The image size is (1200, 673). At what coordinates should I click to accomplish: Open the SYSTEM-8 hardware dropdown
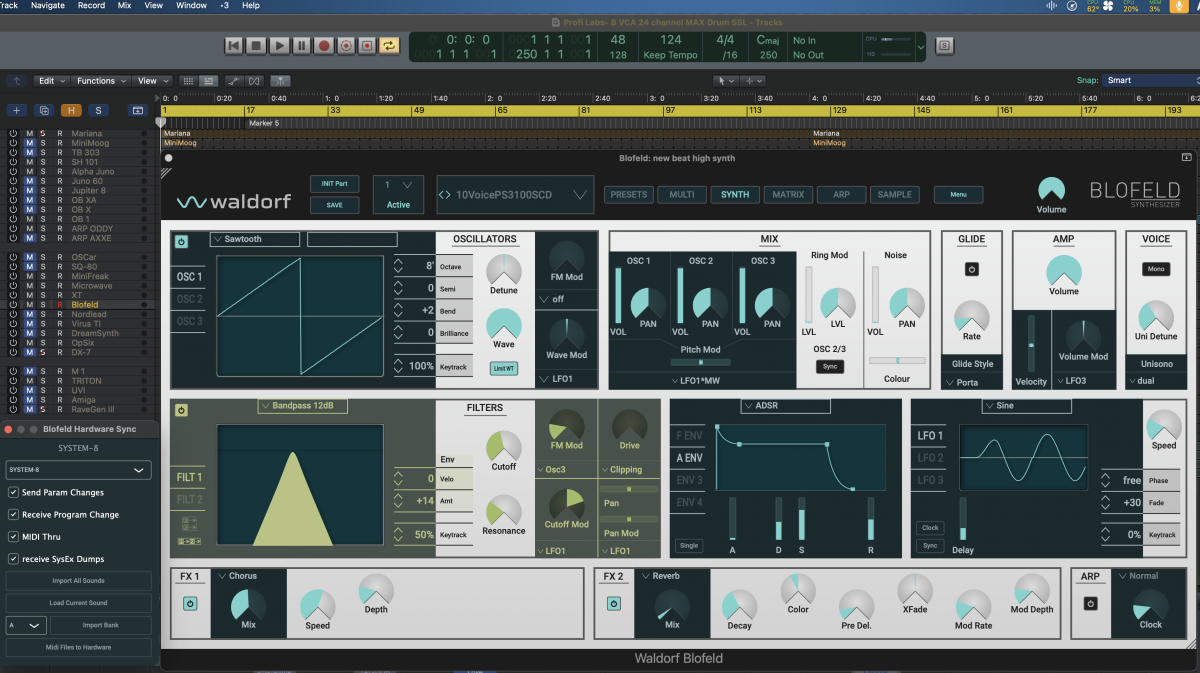pos(78,470)
